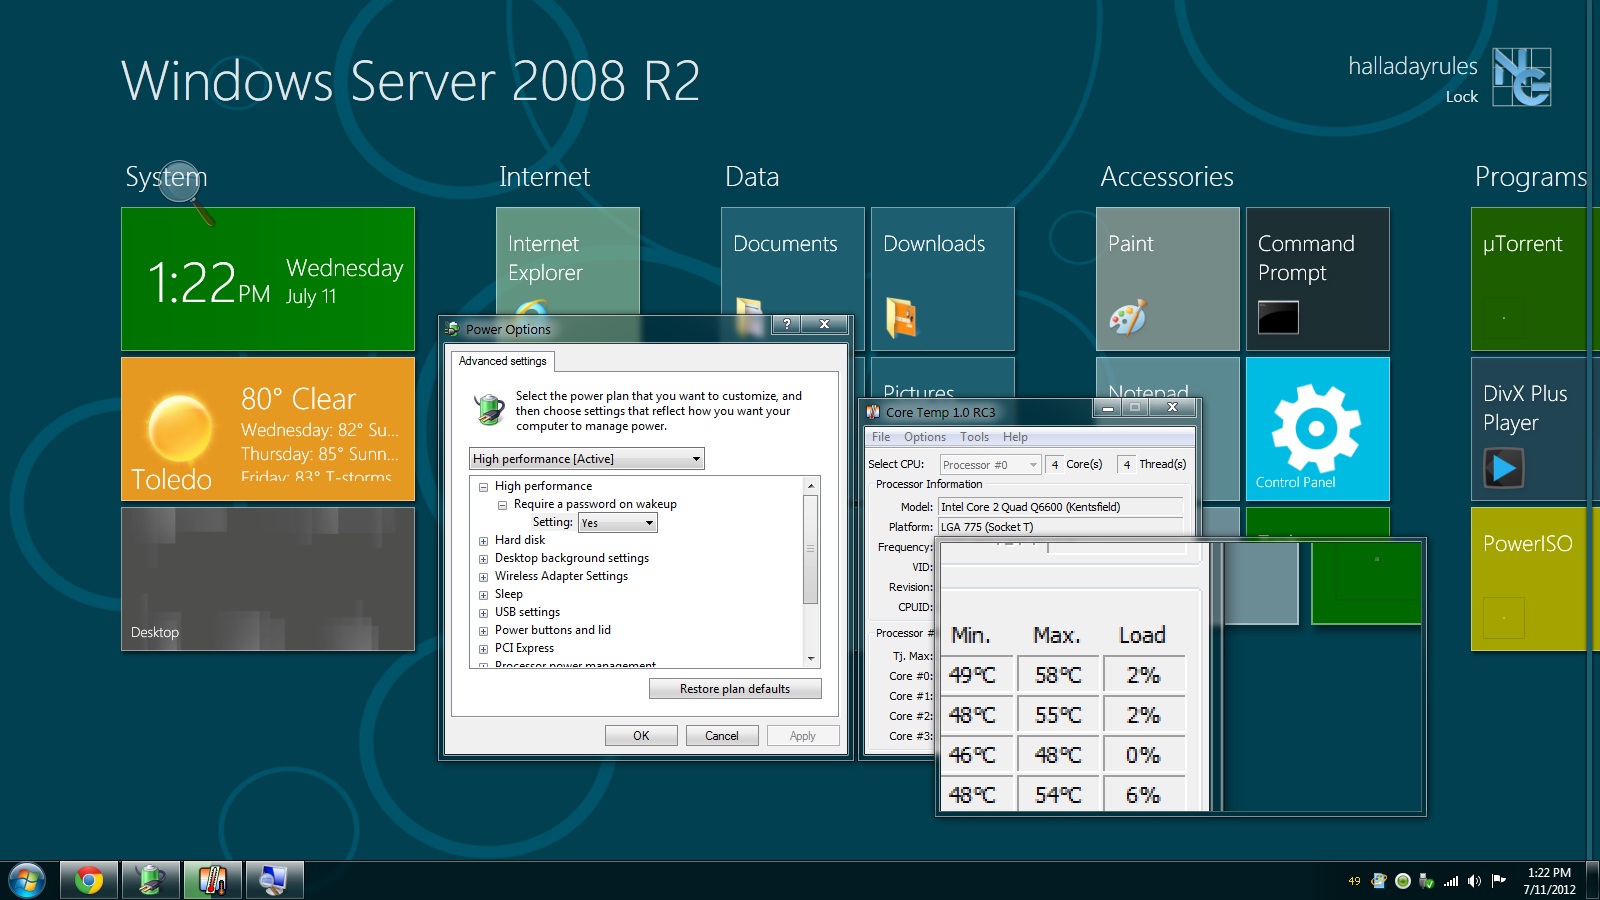Screen dimensions: 1600x900
Task: Click the system tray clock
Action: click(x=1549, y=881)
